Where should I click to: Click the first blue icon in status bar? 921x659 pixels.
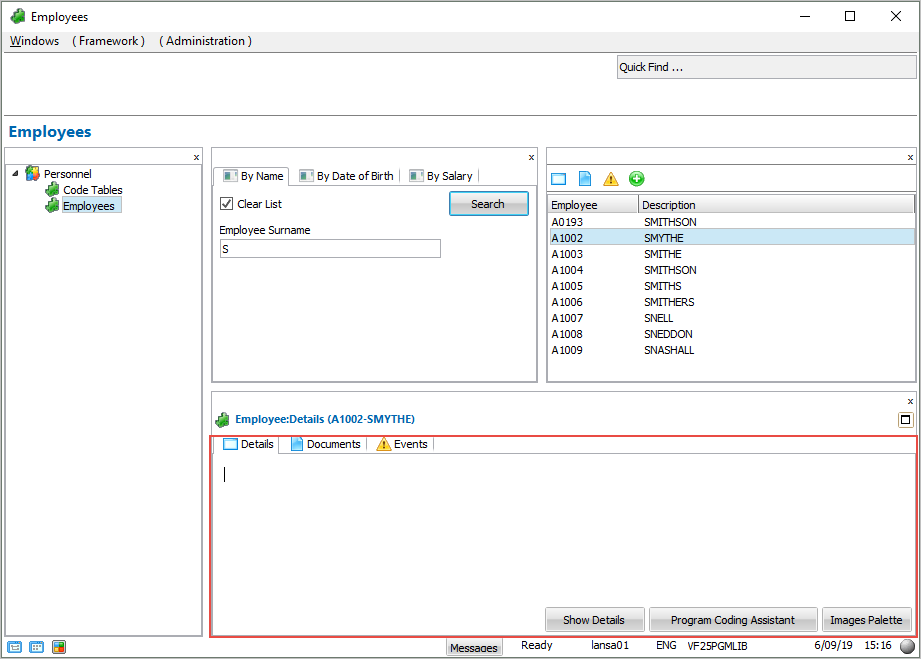pos(15,647)
